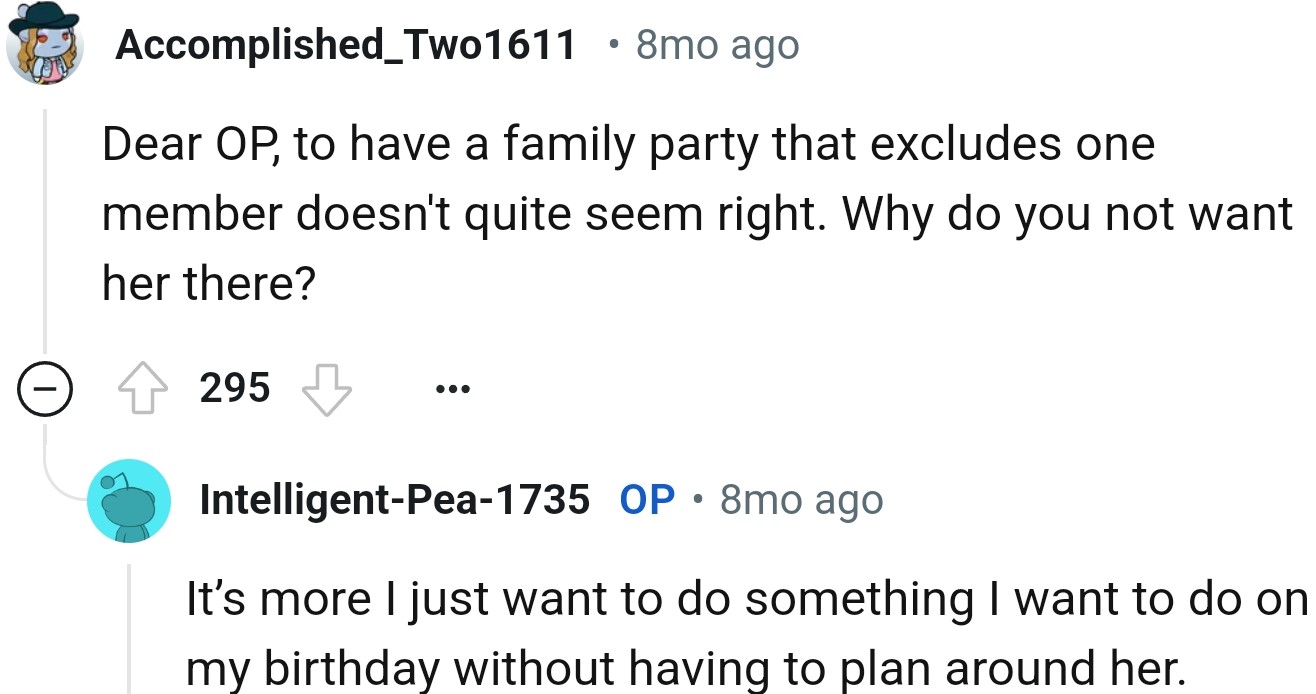Click Intelligent-Pea-1735's Snoo avatar
1316x694 pixels.
pos(130,501)
